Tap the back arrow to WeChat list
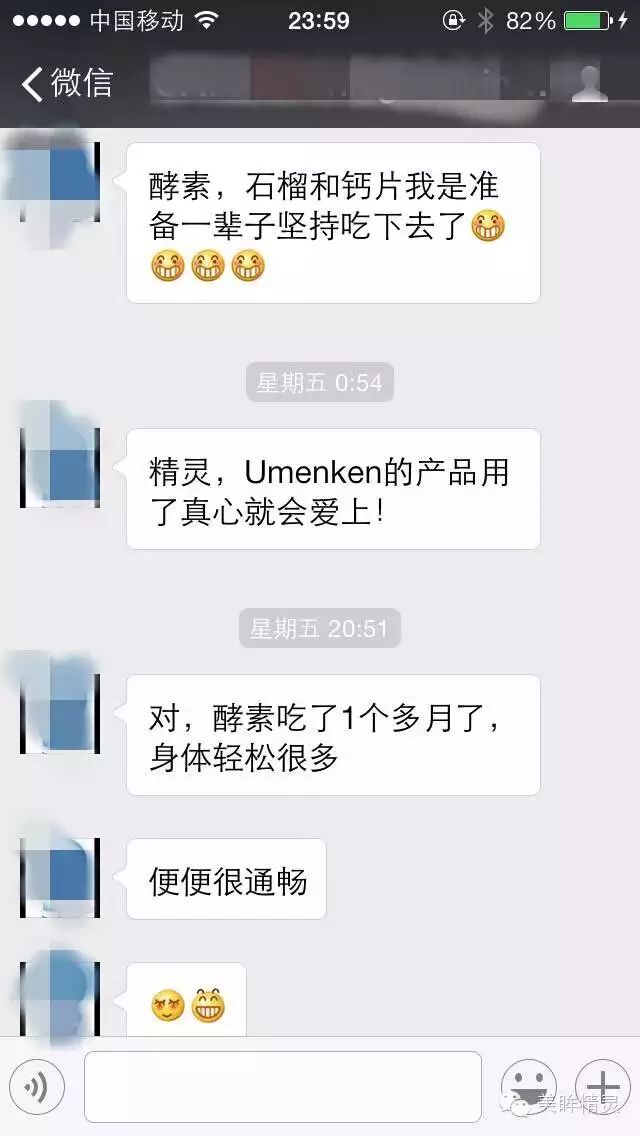Viewport: 640px width, 1136px height. 33,83
